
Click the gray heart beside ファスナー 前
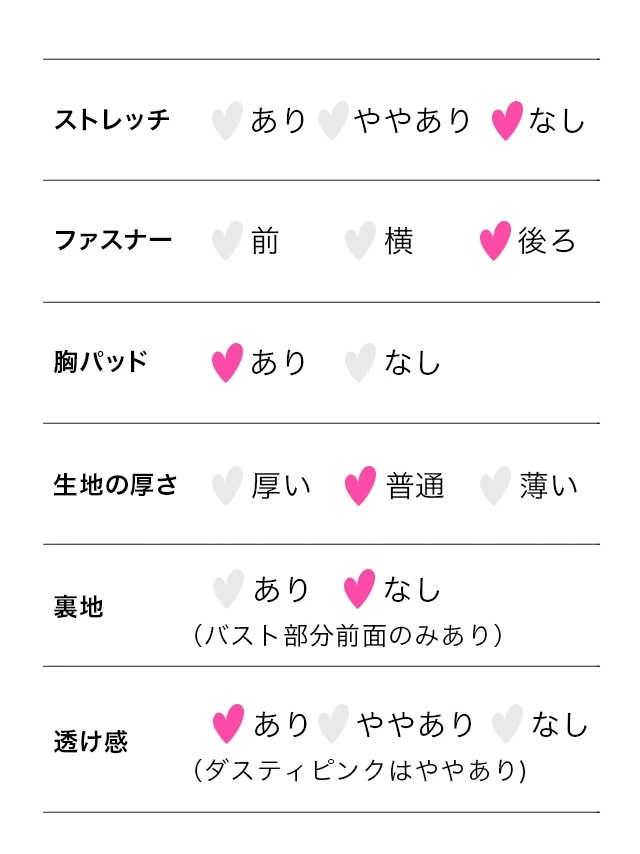tap(227, 241)
